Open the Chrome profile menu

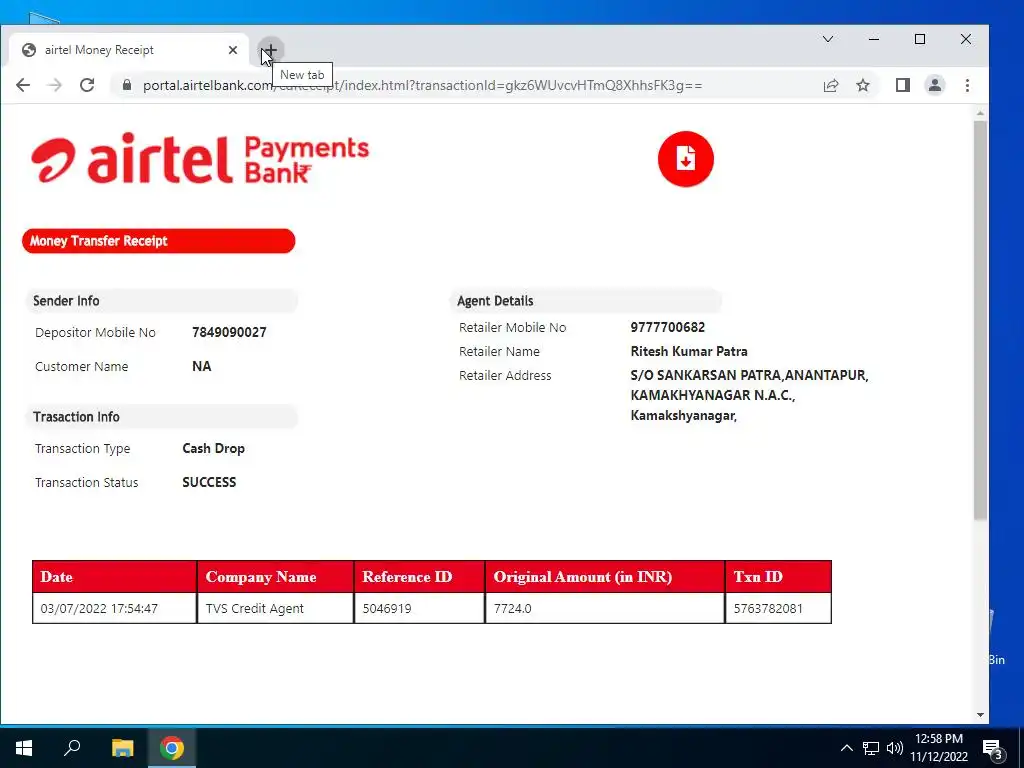(935, 85)
